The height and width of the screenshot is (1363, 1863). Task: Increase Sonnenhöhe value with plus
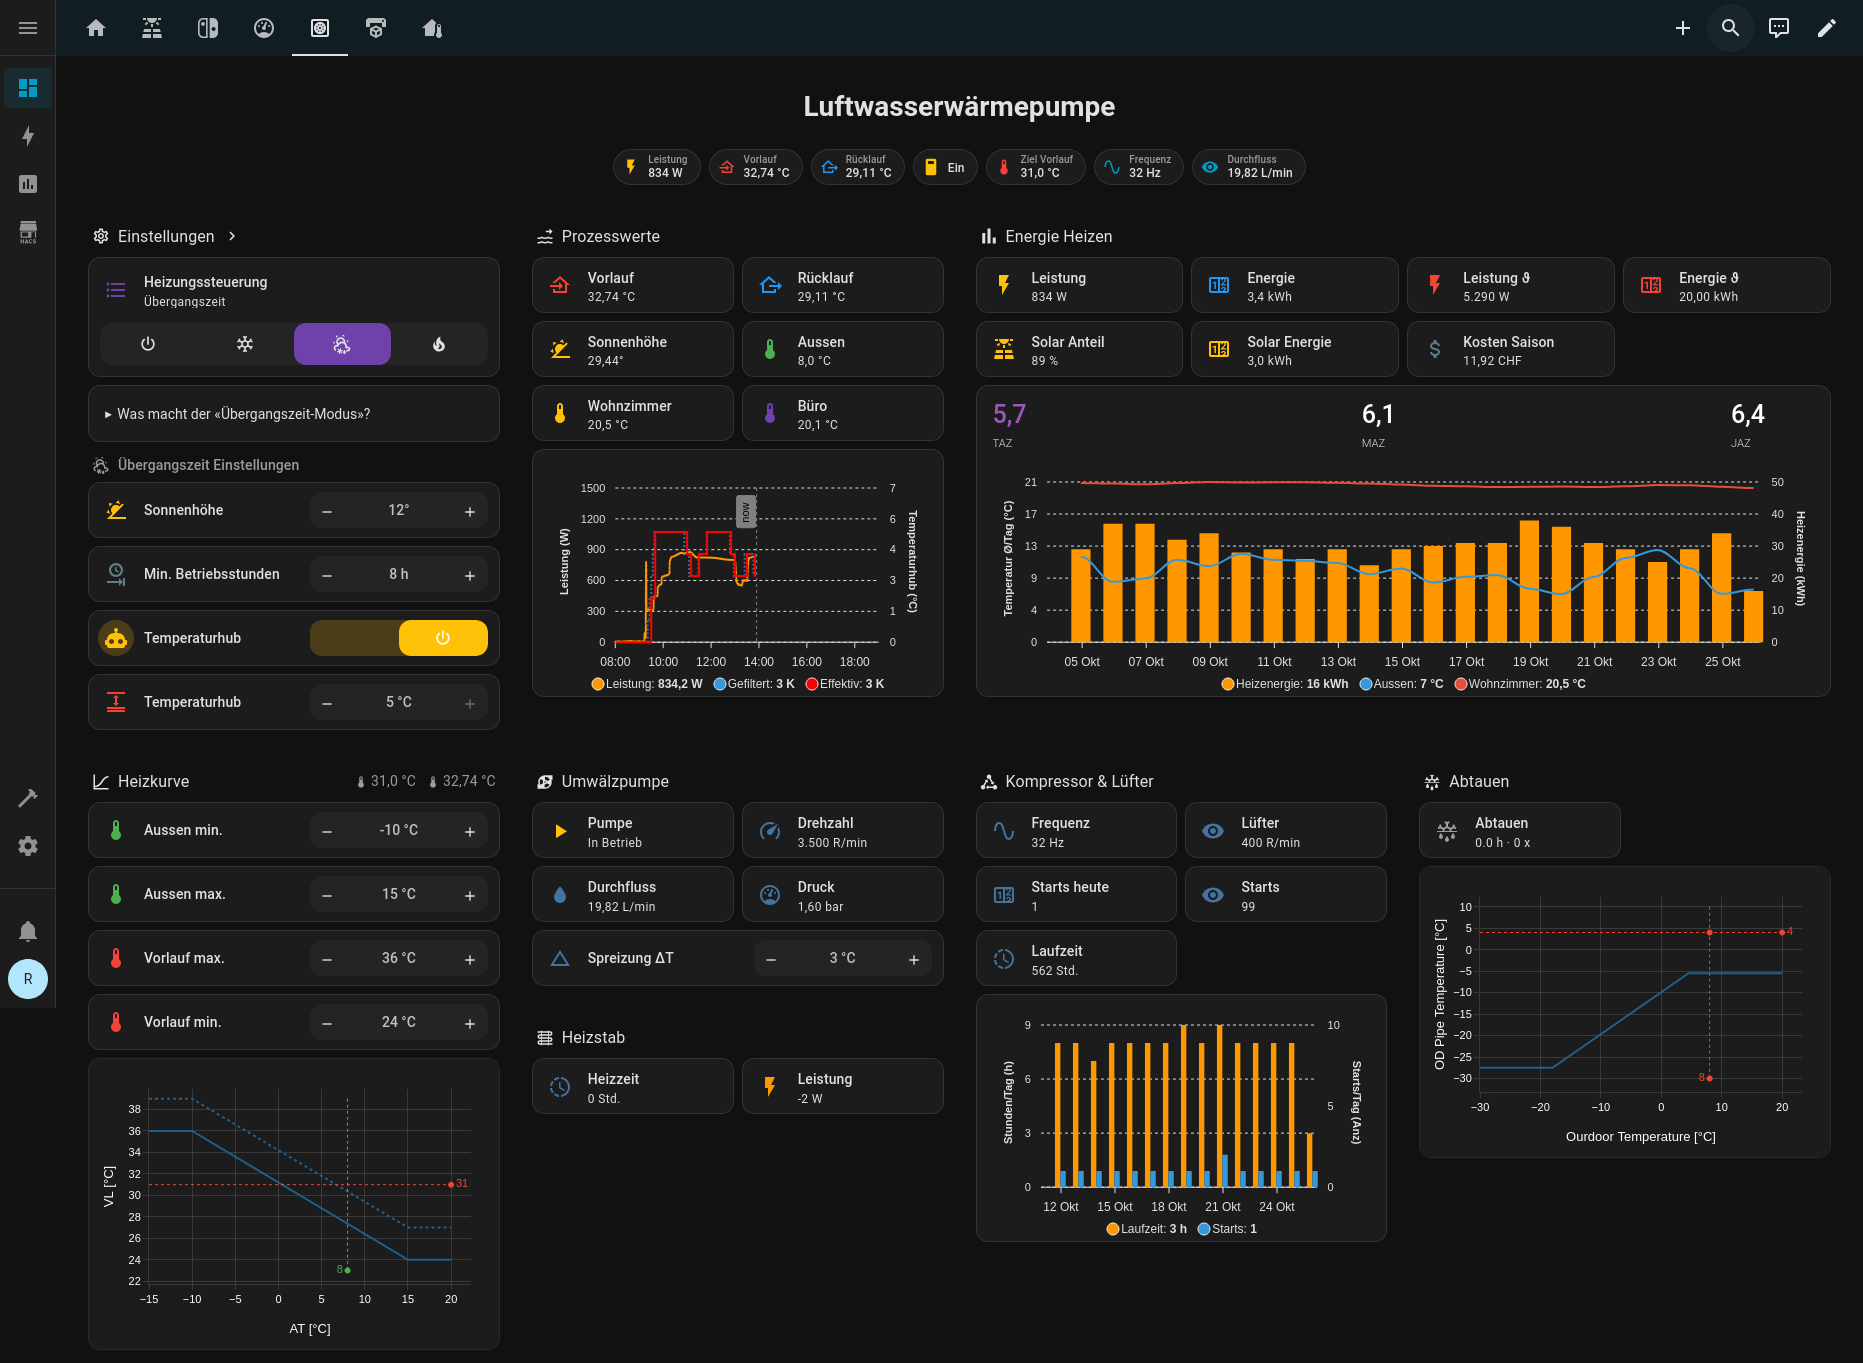pyautogui.click(x=470, y=511)
